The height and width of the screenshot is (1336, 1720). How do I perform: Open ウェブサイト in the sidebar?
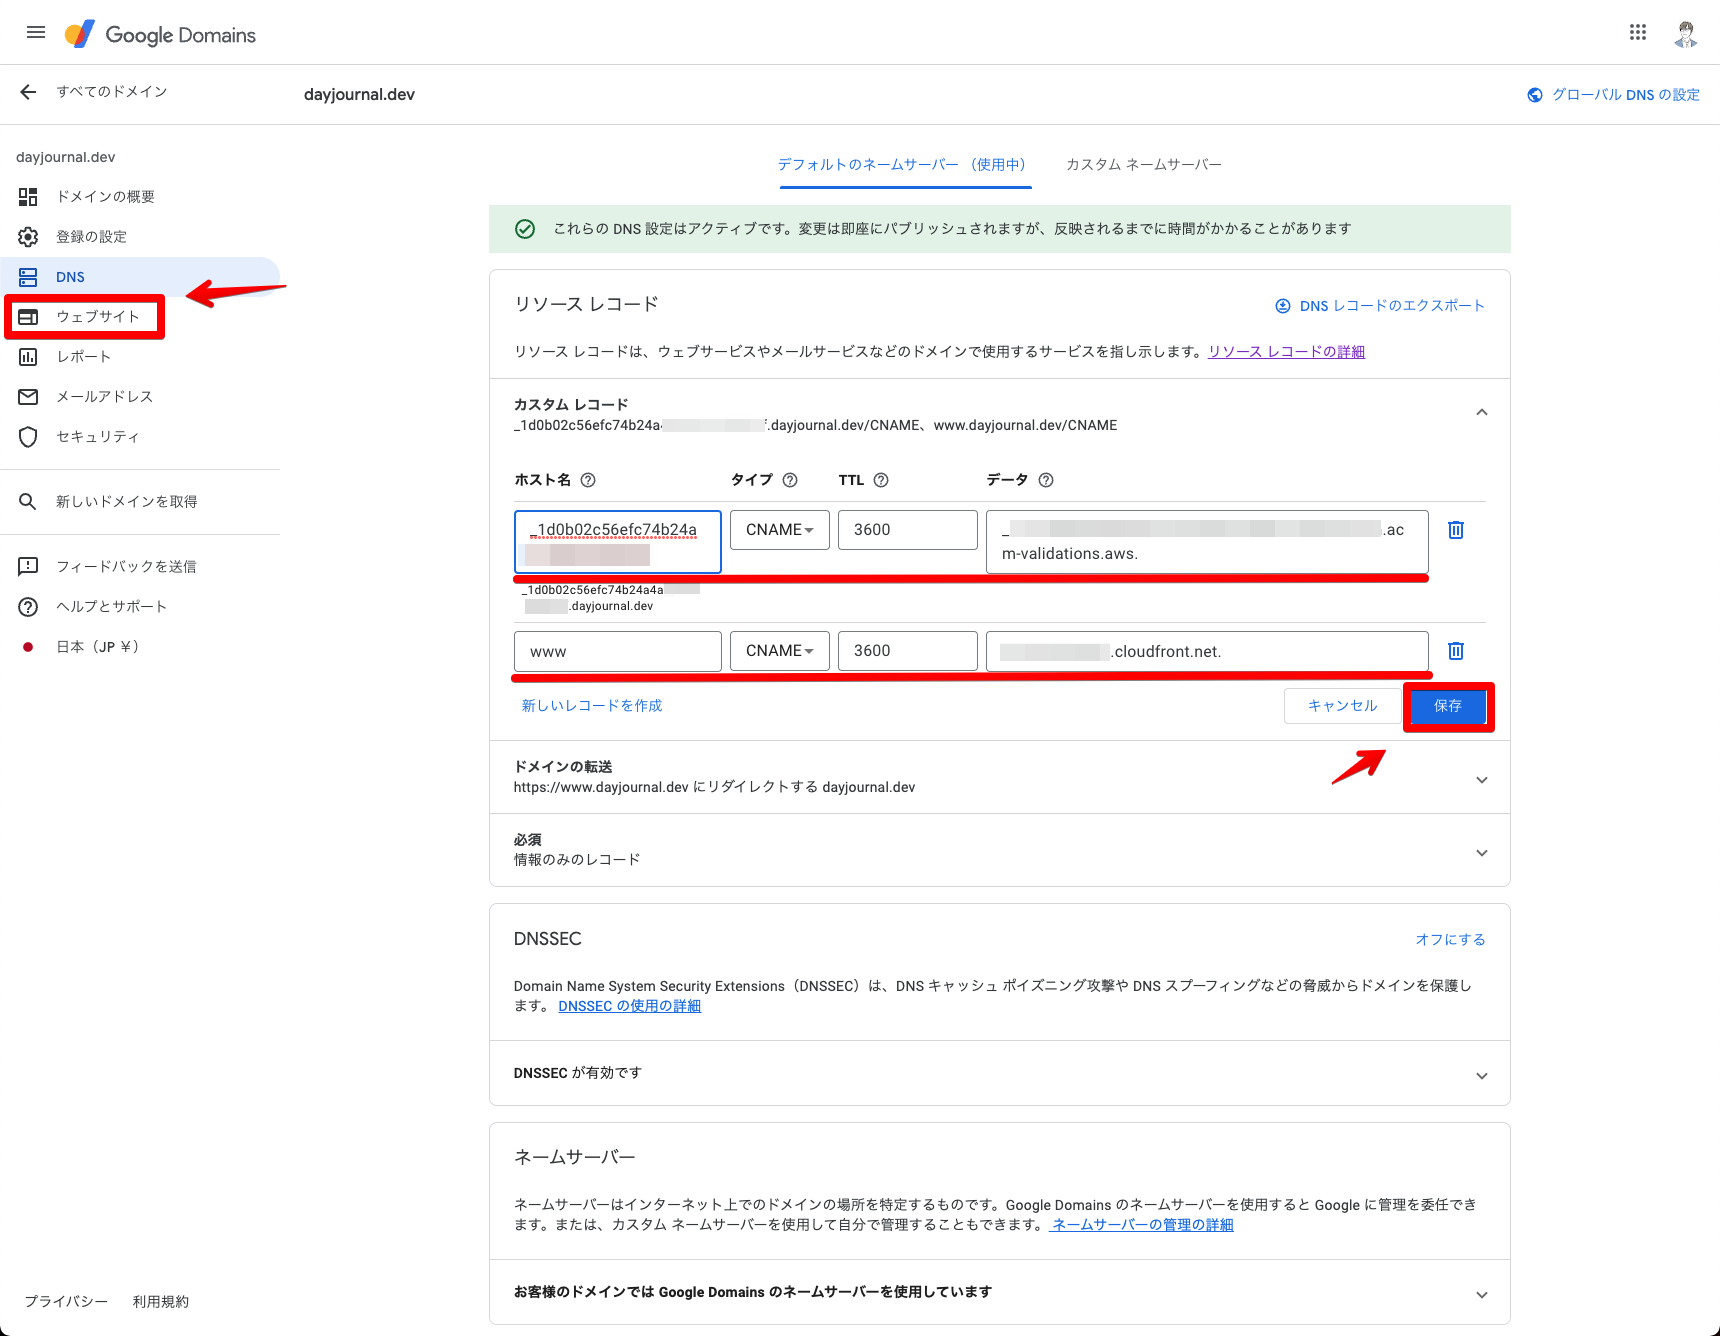[x=140, y=317]
